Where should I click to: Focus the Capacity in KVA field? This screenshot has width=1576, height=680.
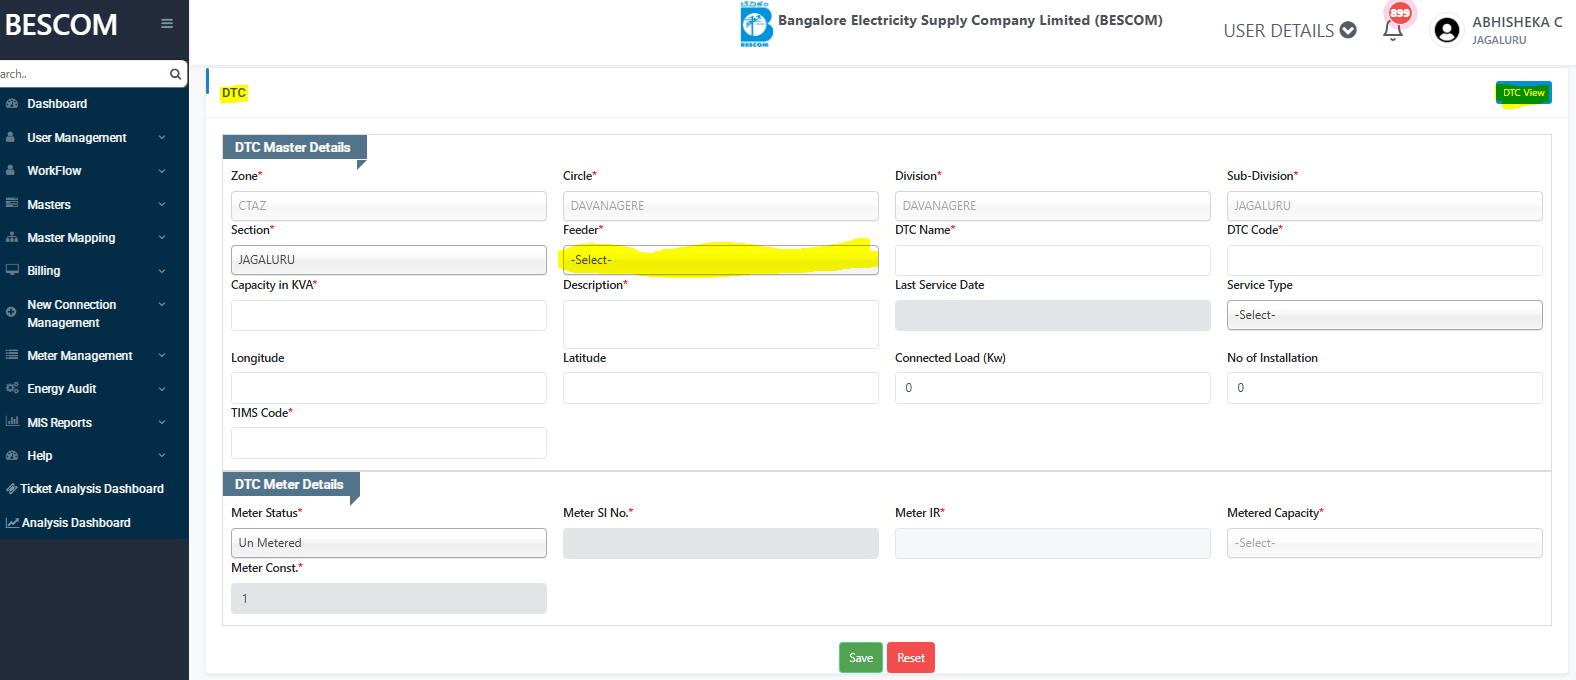[389, 315]
